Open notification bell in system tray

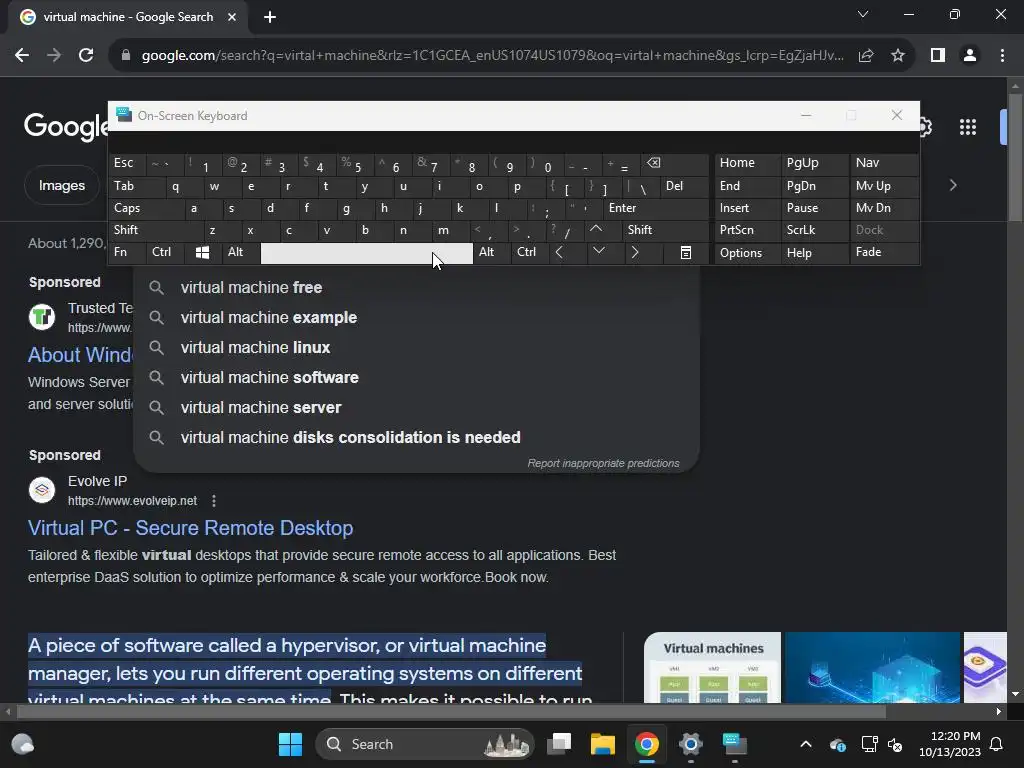[x=997, y=744]
